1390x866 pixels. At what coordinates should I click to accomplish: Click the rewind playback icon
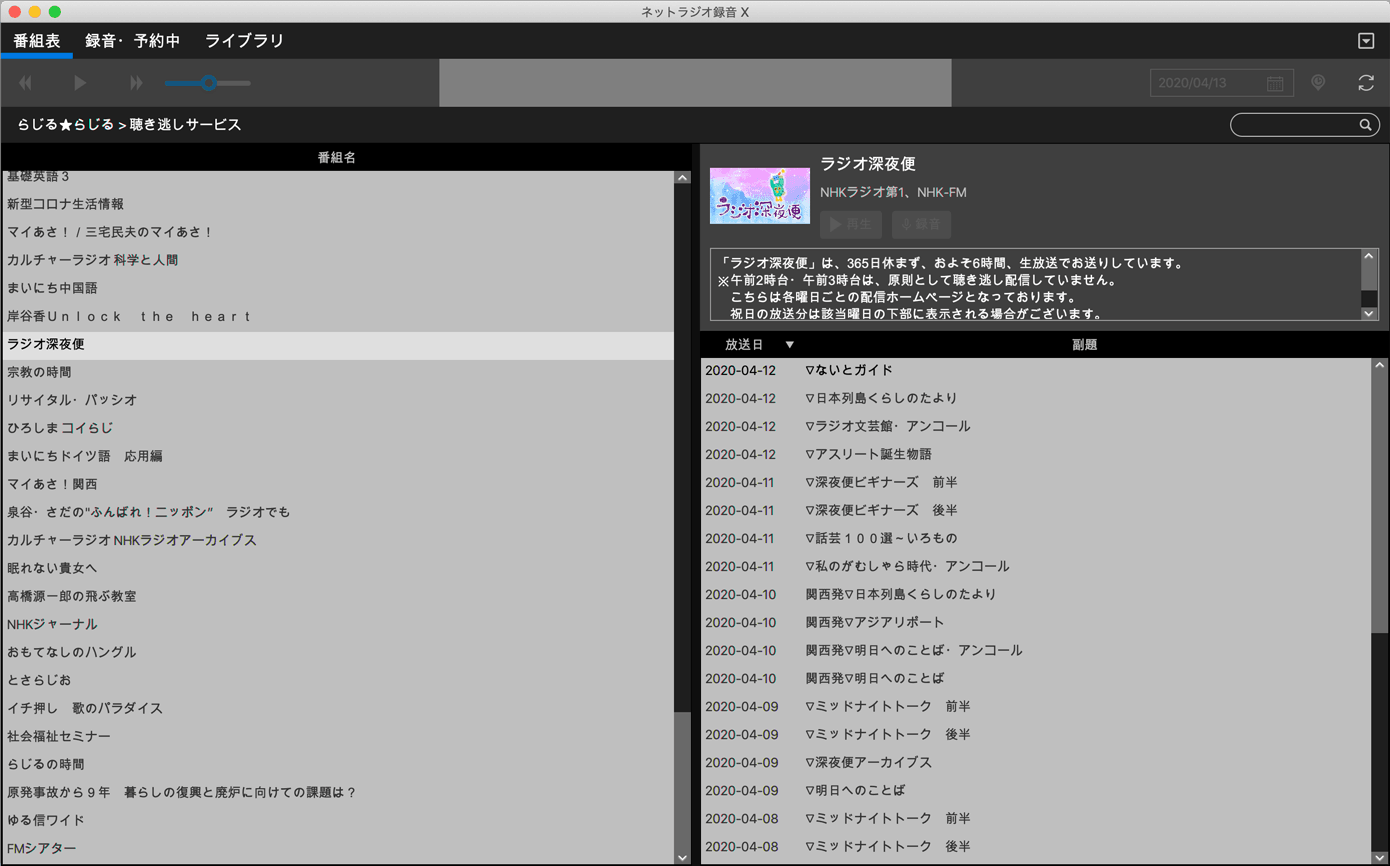click(x=26, y=83)
